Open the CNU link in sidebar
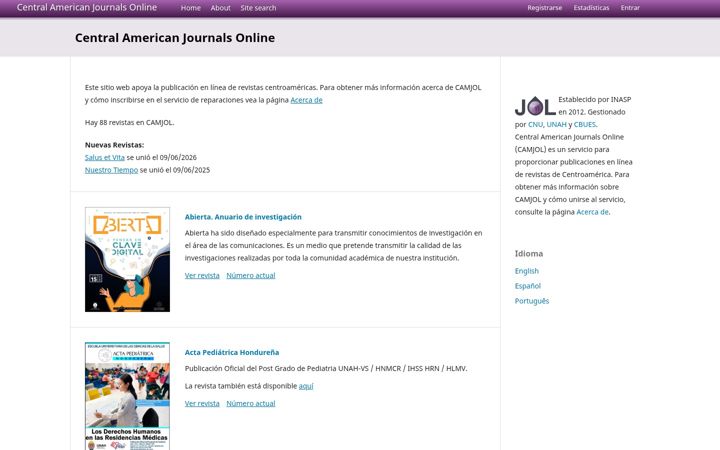This screenshot has height=450, width=720. pyautogui.click(x=535, y=124)
